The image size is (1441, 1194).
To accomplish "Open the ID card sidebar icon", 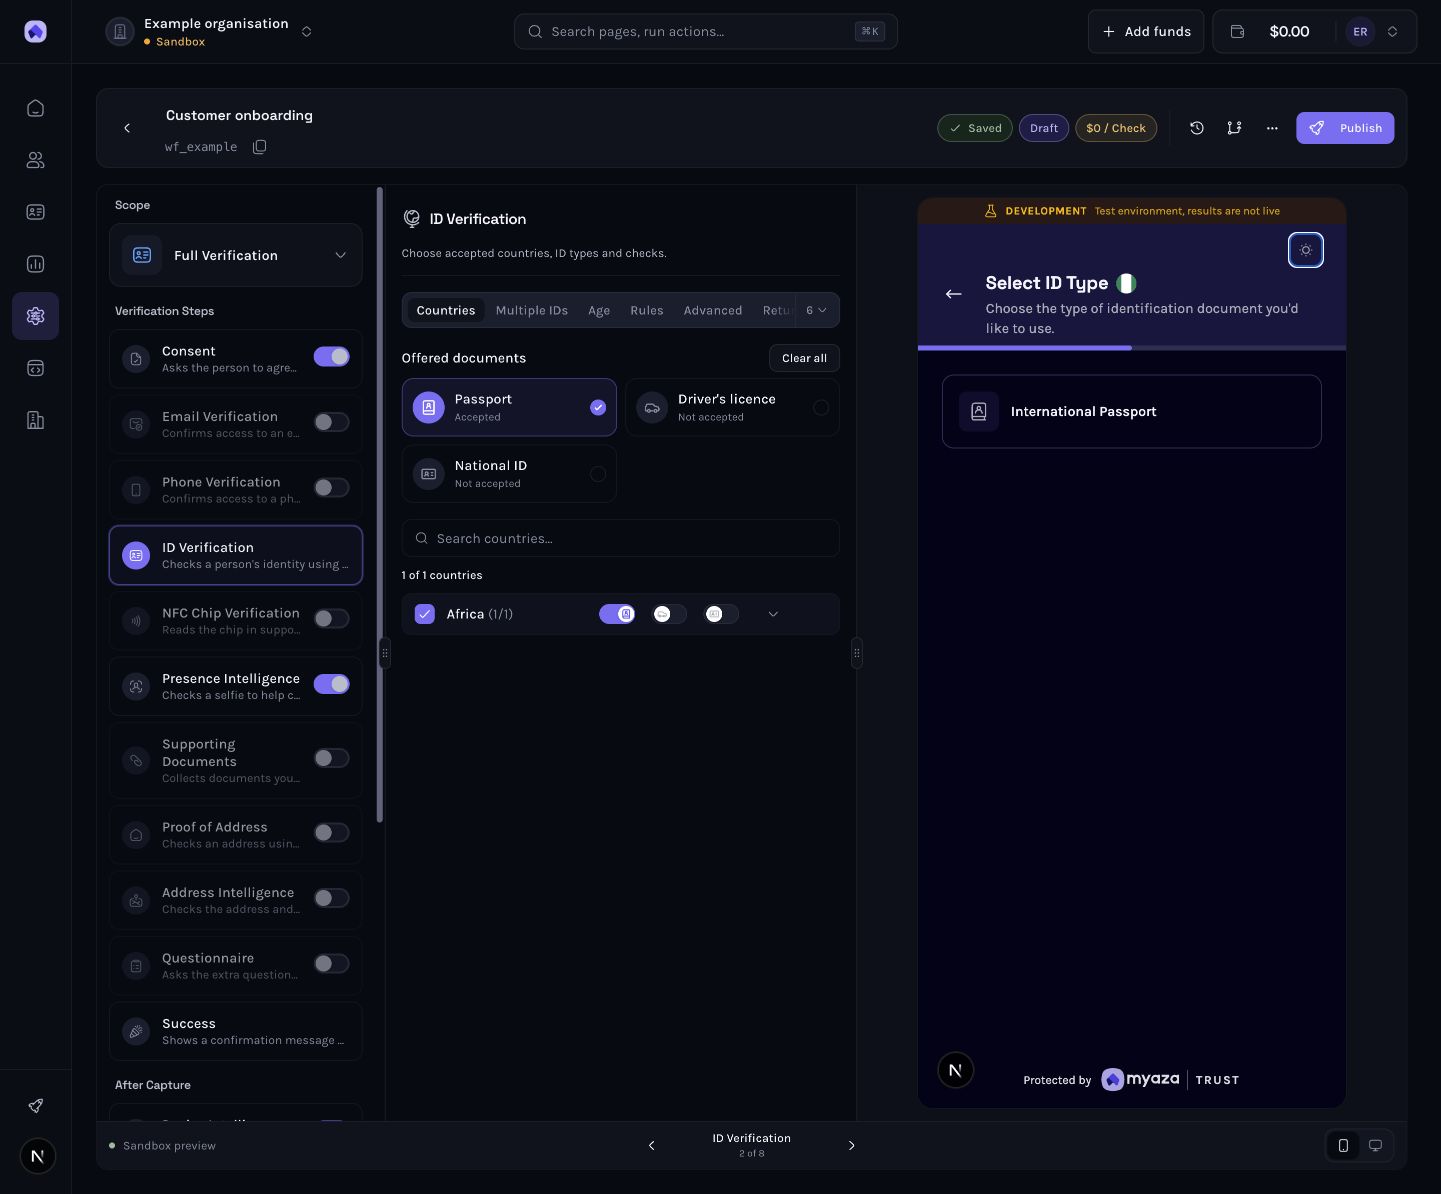I will (x=35, y=212).
